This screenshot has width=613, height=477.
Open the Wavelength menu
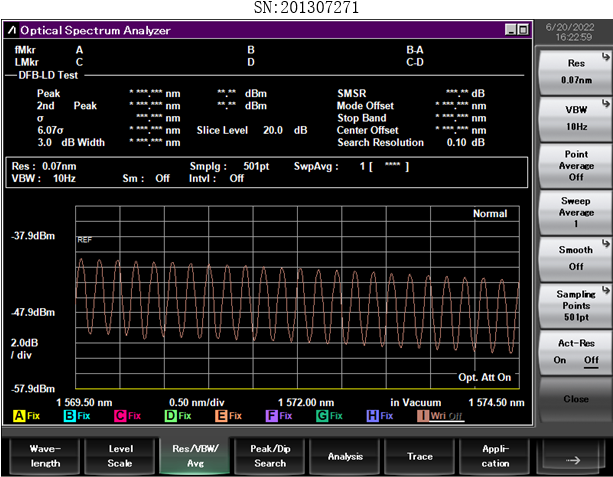44,456
